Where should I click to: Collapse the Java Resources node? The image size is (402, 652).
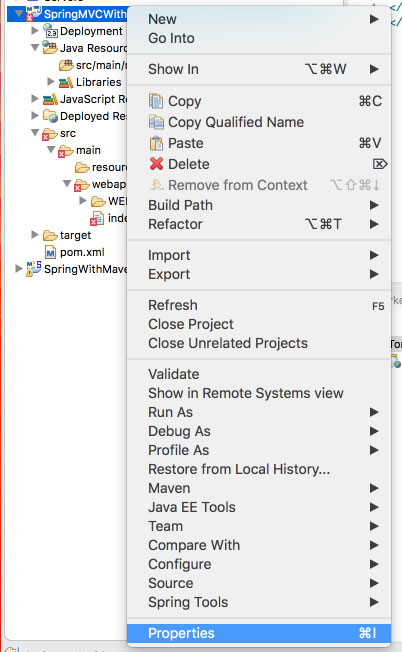click(x=35, y=48)
